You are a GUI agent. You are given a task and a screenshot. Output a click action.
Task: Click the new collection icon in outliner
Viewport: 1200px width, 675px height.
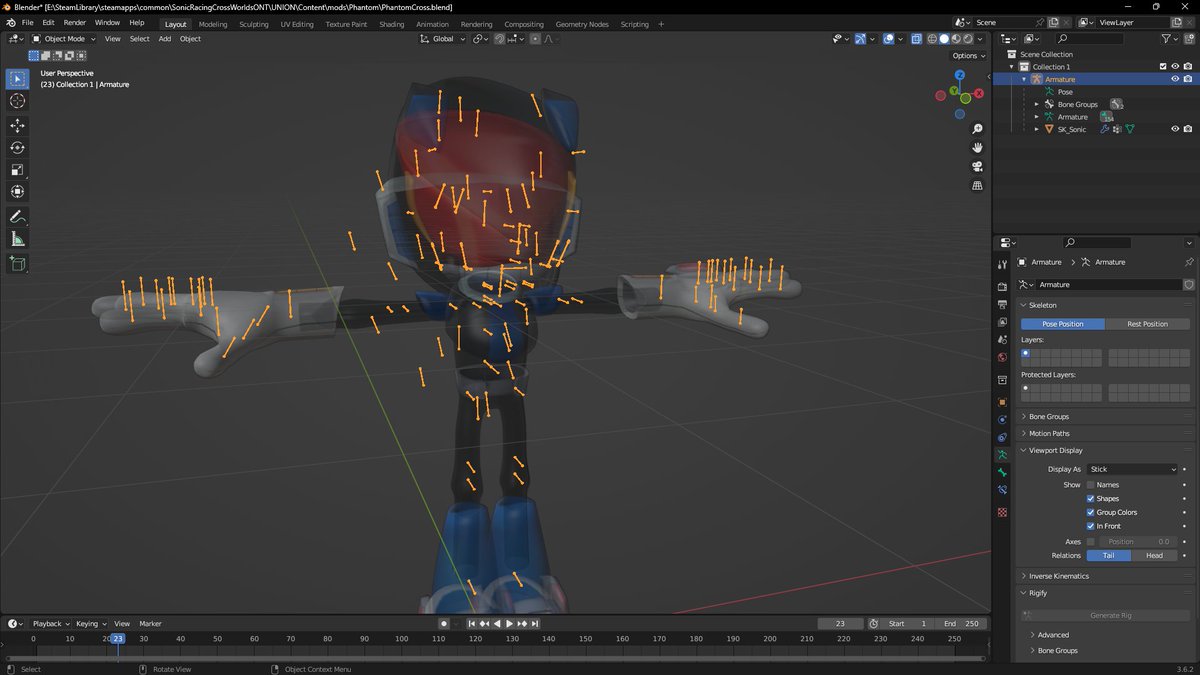click(x=1188, y=38)
